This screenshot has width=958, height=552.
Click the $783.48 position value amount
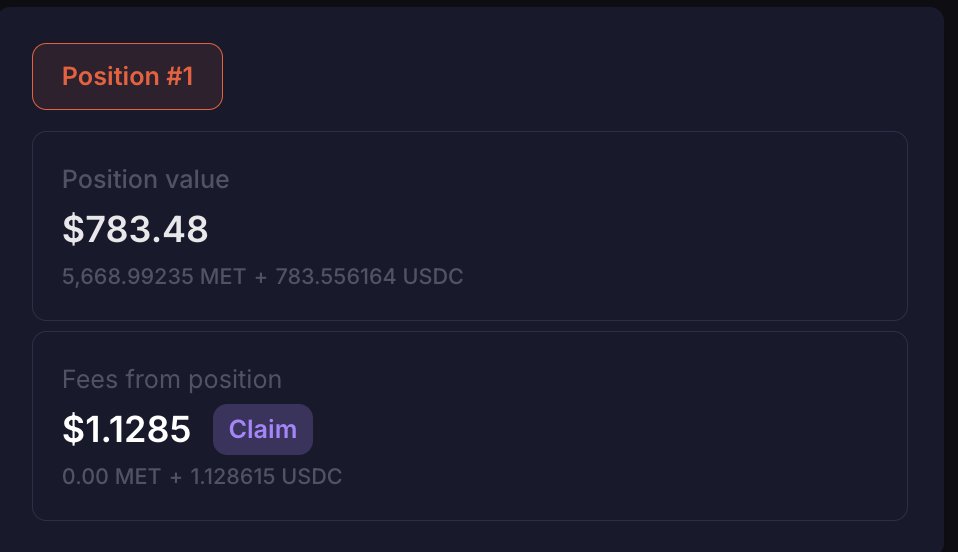(x=135, y=230)
